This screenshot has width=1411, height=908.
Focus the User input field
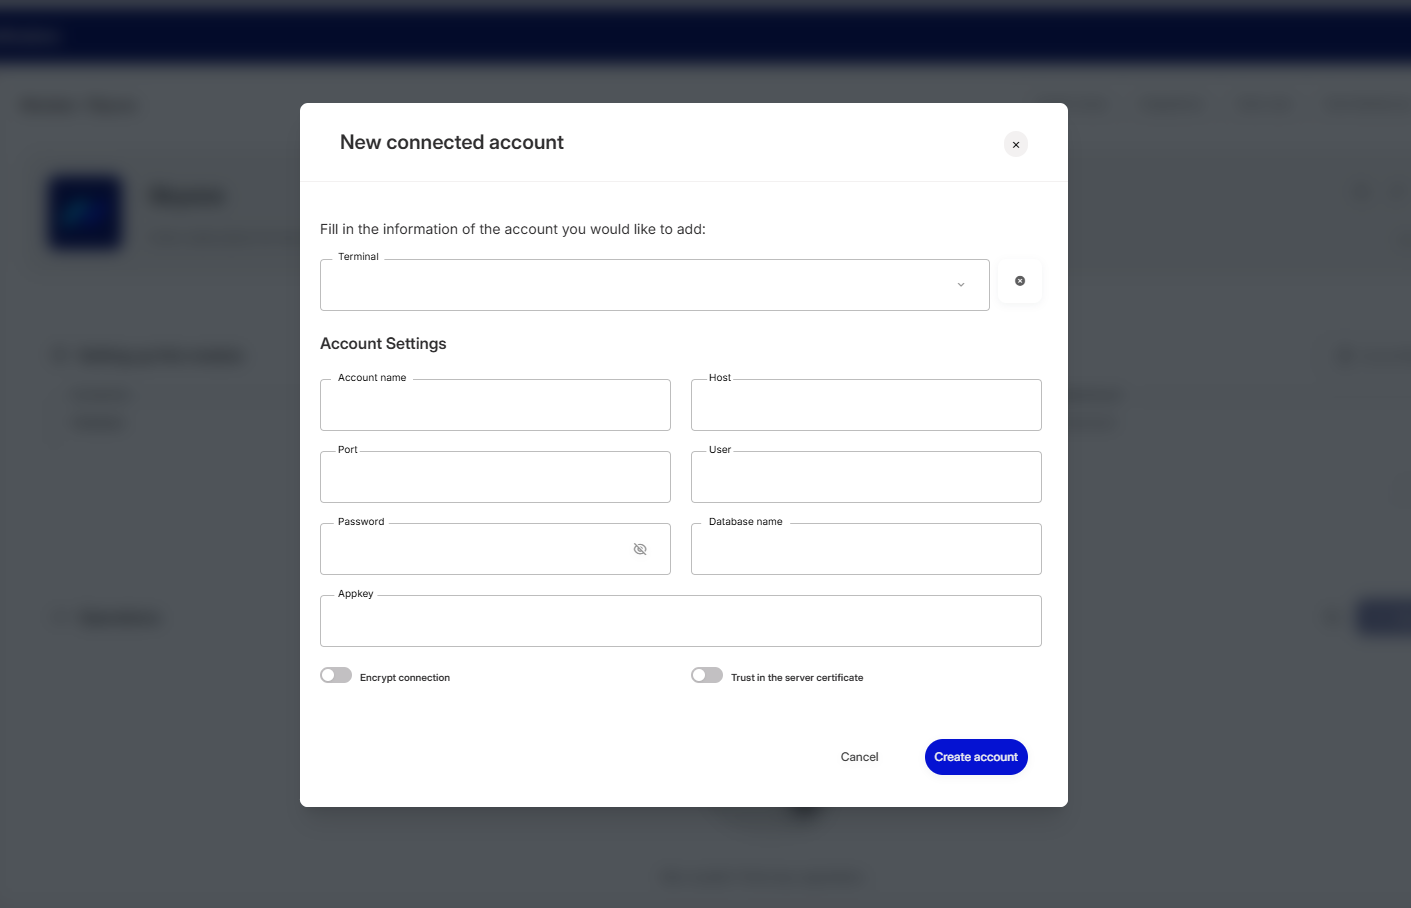(x=866, y=478)
